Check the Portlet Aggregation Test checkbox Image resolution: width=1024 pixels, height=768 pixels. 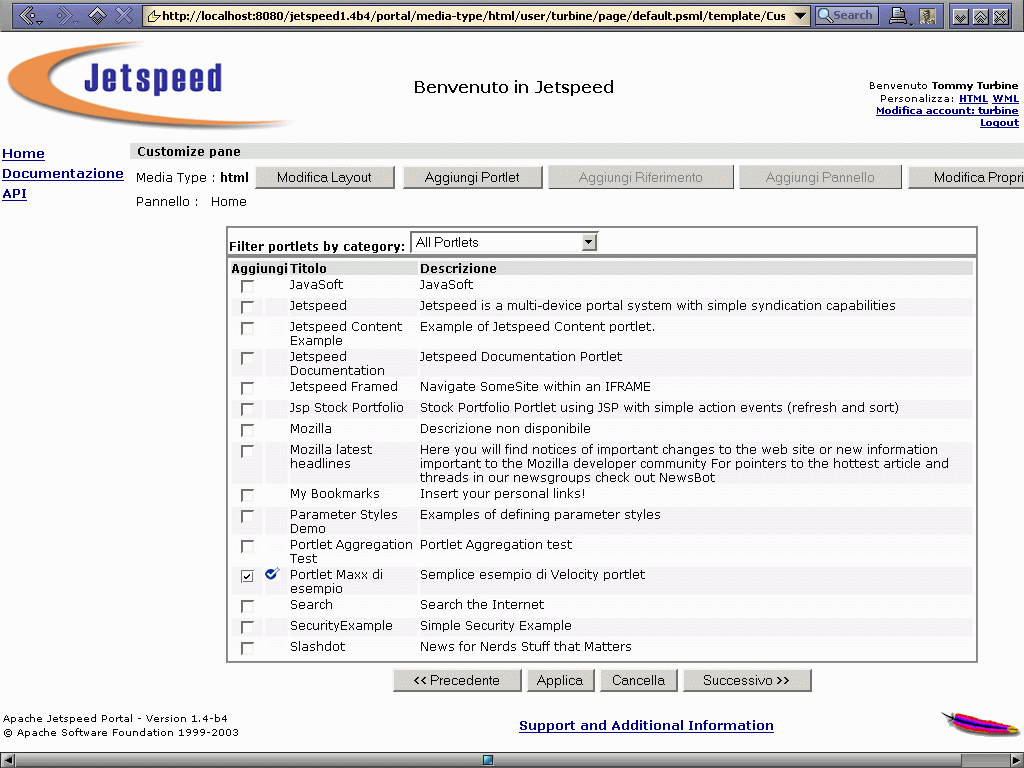click(x=247, y=546)
